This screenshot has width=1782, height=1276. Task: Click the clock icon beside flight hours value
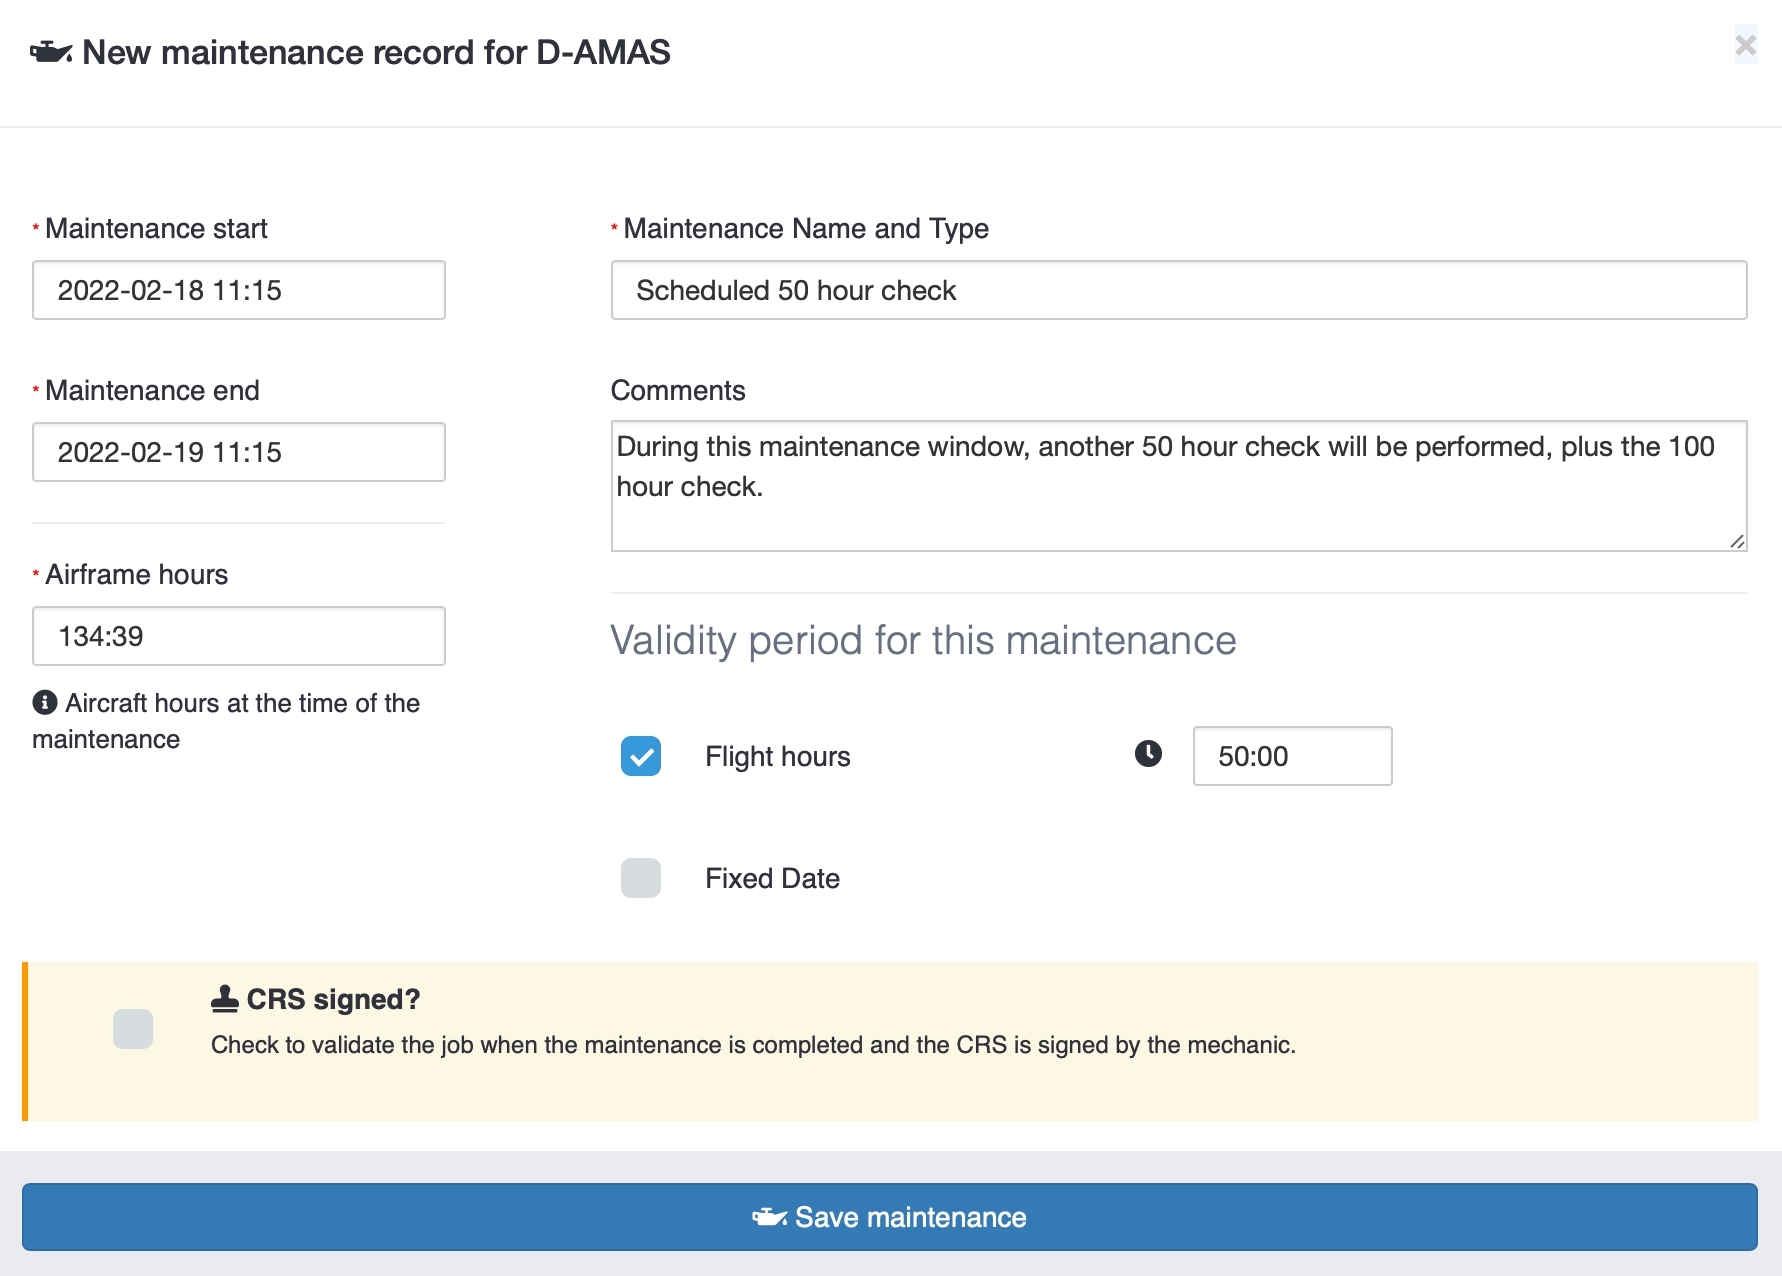pyautogui.click(x=1148, y=754)
